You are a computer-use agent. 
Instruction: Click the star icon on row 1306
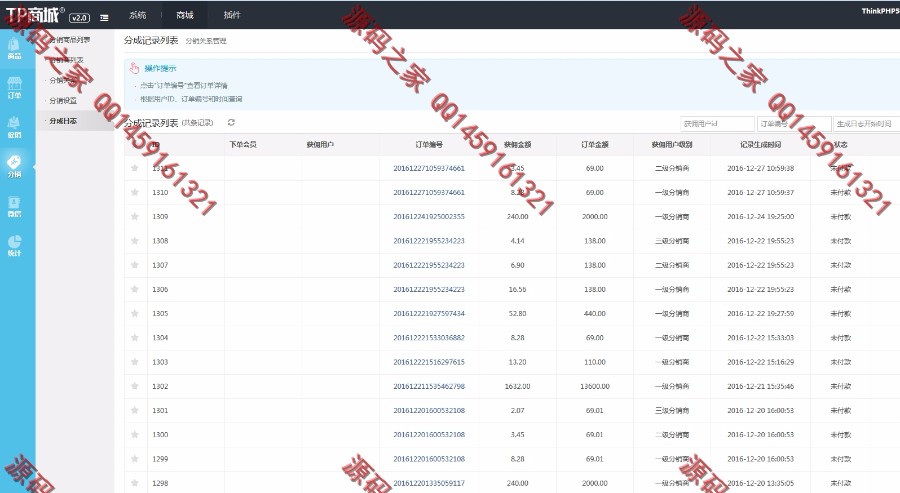pos(135,289)
